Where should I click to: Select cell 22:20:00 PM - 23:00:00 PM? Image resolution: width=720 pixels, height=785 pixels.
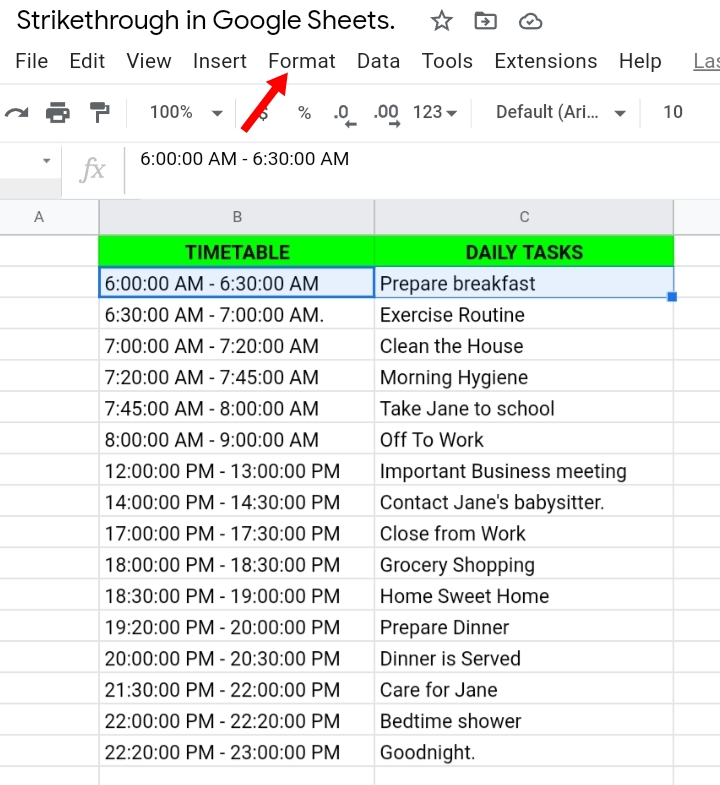pyautogui.click(x=237, y=751)
